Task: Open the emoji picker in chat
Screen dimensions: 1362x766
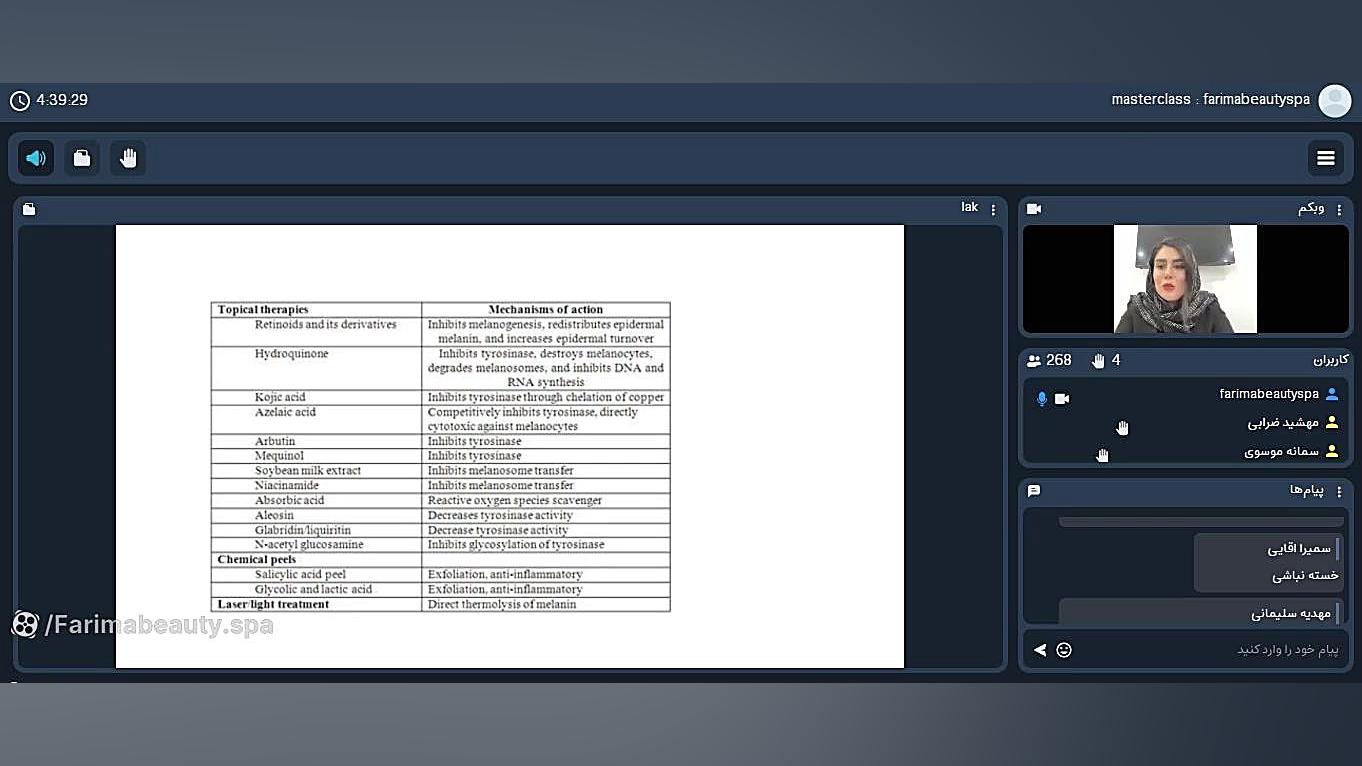Action: (x=1064, y=650)
